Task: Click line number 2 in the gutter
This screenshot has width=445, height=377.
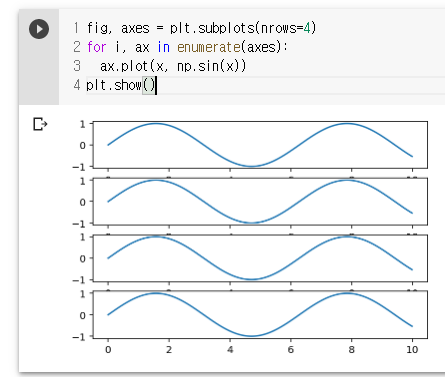Action: click(77, 47)
